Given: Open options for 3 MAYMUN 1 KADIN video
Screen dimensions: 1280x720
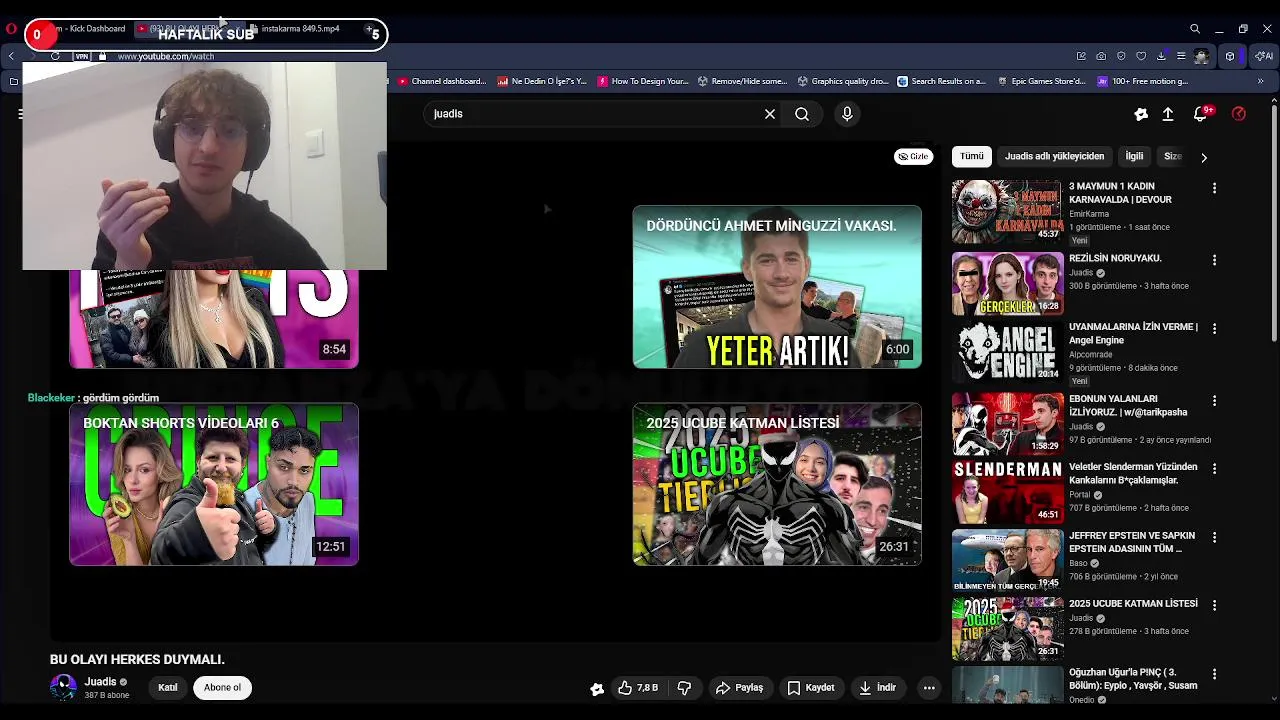Looking at the screenshot, I should point(1214,188).
